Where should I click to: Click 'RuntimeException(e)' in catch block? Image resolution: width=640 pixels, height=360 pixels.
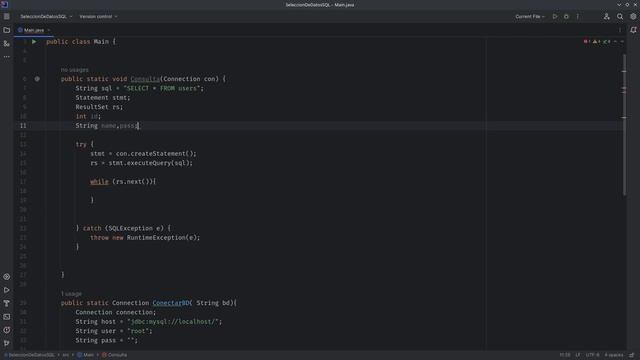pyautogui.click(x=162, y=238)
